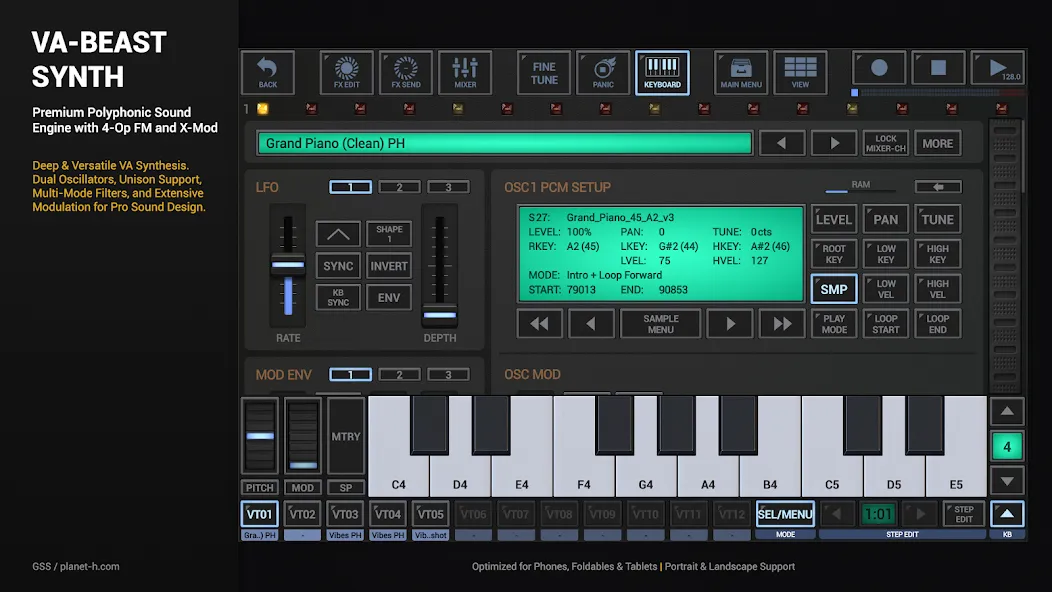
Task: Open Step Edit
Action: tap(963, 514)
